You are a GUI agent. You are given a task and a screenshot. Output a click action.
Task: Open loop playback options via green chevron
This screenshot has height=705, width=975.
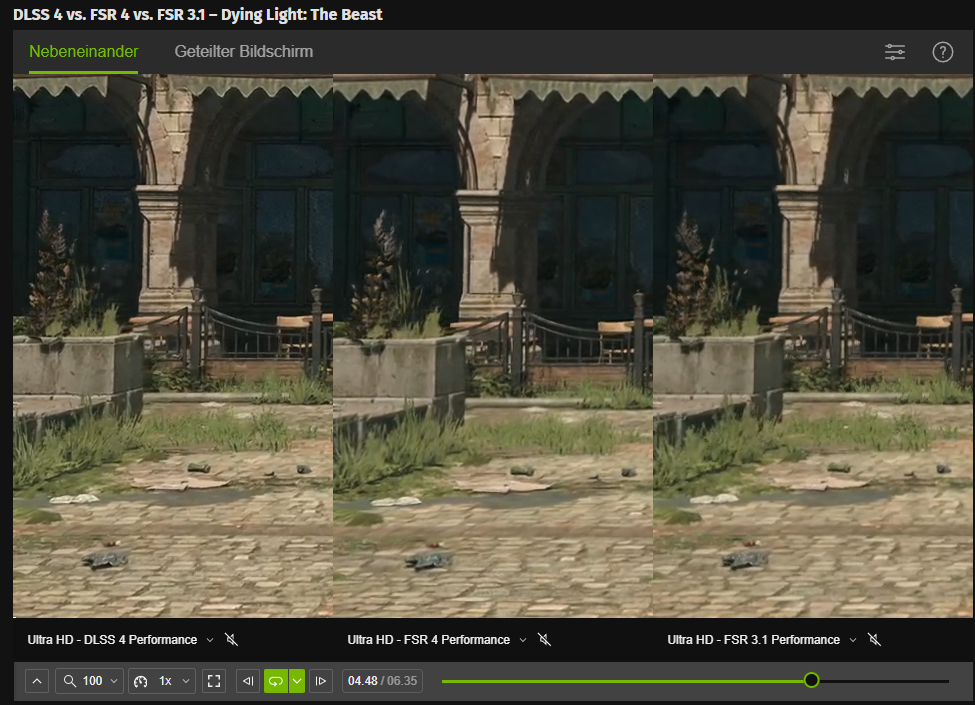[296, 680]
